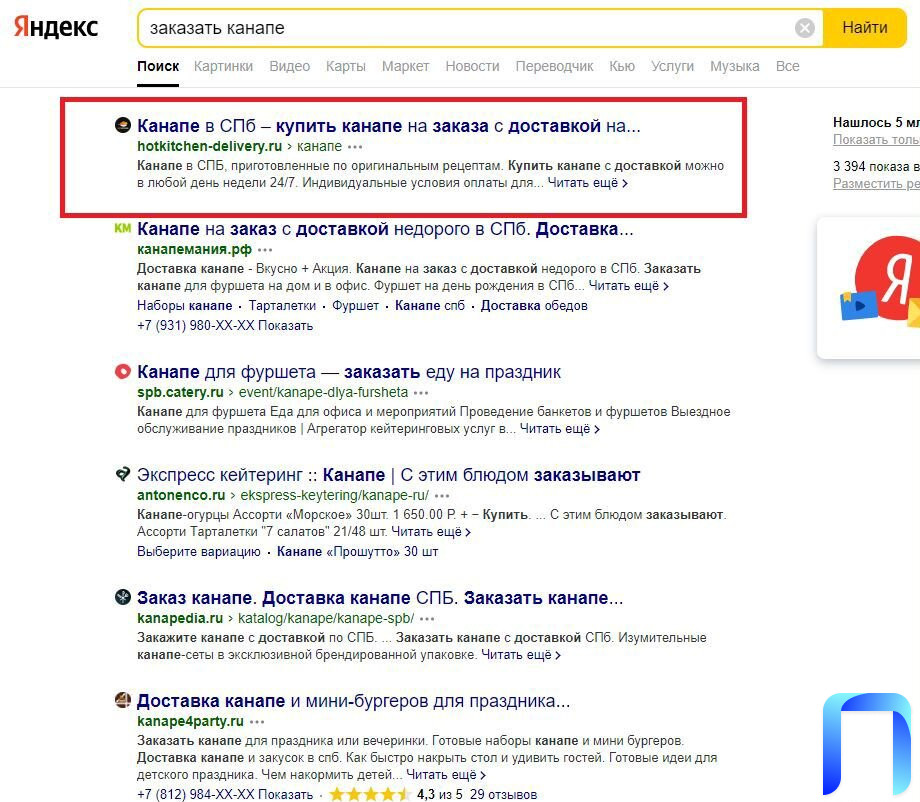Image resolution: width=920 pixels, height=802 pixels.
Task: Click the канапемания.рф domain link
Action: pyautogui.click(x=194, y=249)
